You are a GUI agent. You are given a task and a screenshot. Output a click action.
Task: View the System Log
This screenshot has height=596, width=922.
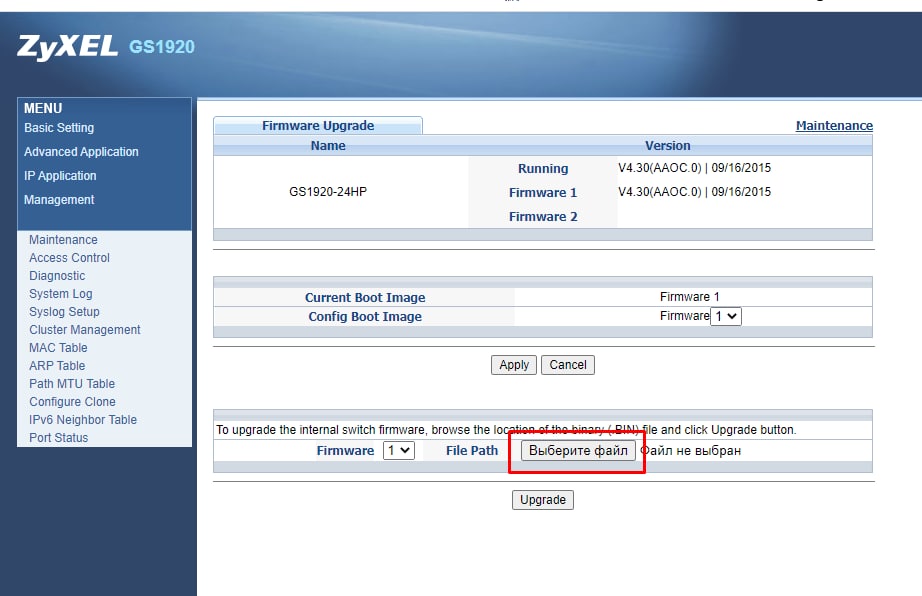[61, 293]
